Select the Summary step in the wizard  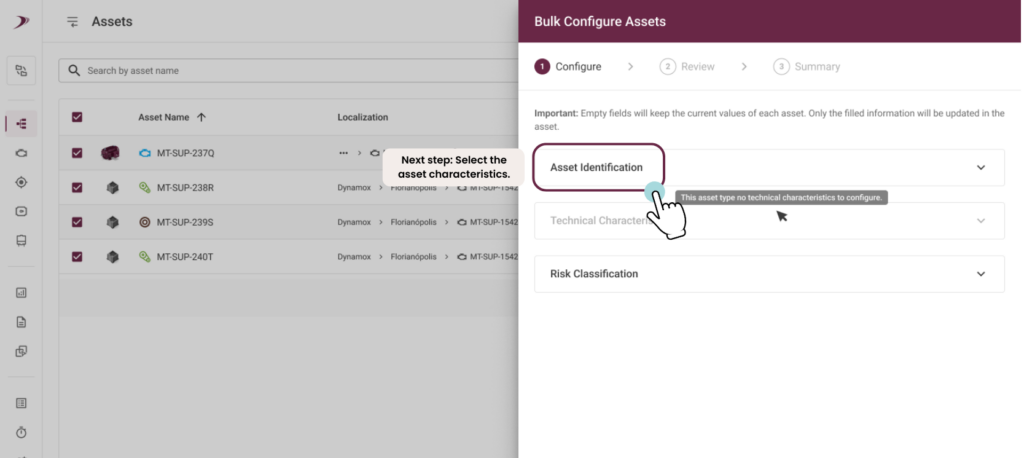807,67
